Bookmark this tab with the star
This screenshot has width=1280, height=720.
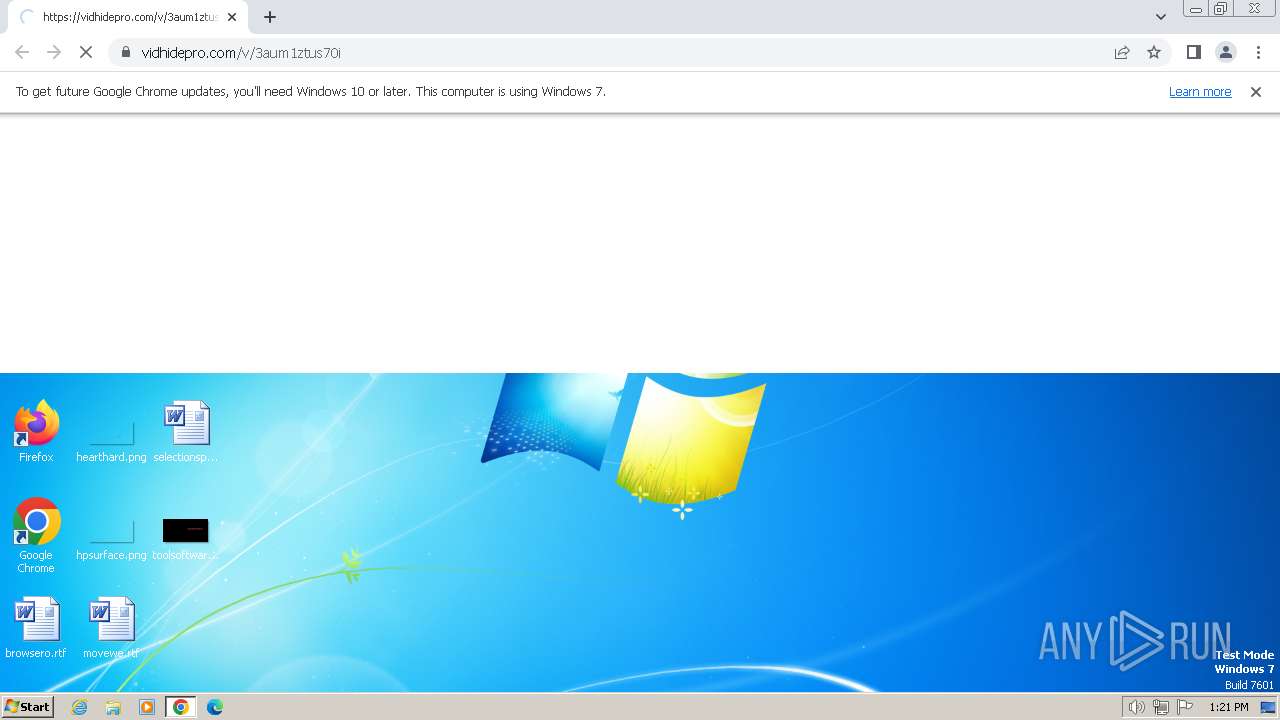(x=1154, y=52)
